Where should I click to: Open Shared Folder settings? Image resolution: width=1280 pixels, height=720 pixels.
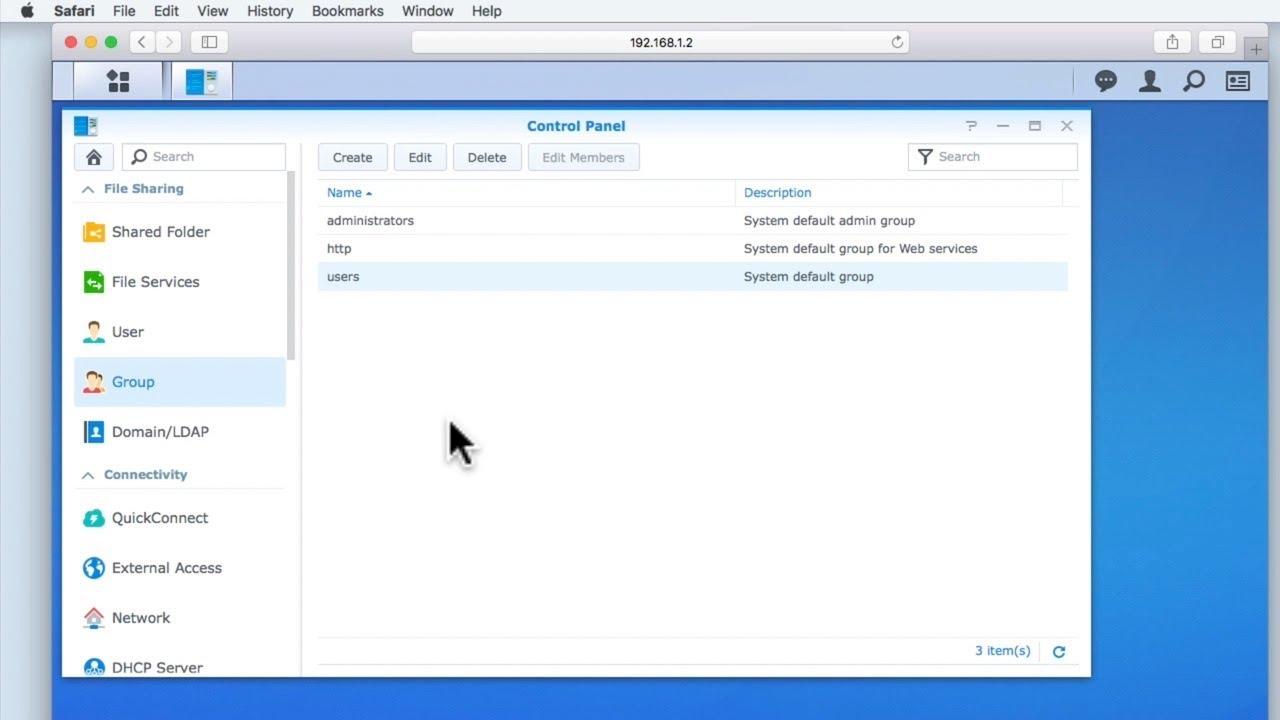[180, 232]
